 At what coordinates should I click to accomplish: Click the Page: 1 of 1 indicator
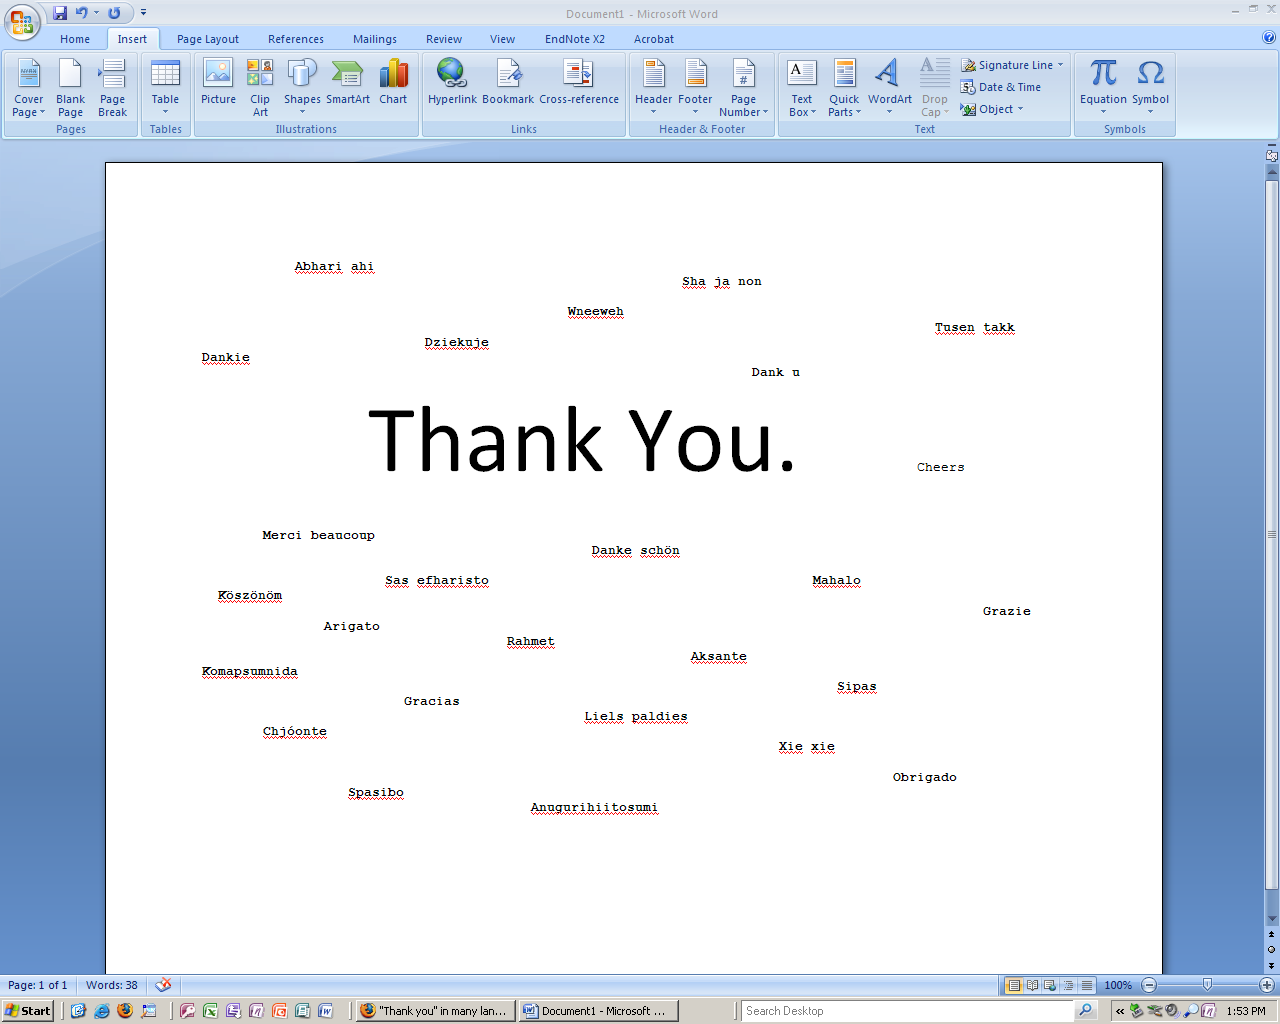point(38,985)
